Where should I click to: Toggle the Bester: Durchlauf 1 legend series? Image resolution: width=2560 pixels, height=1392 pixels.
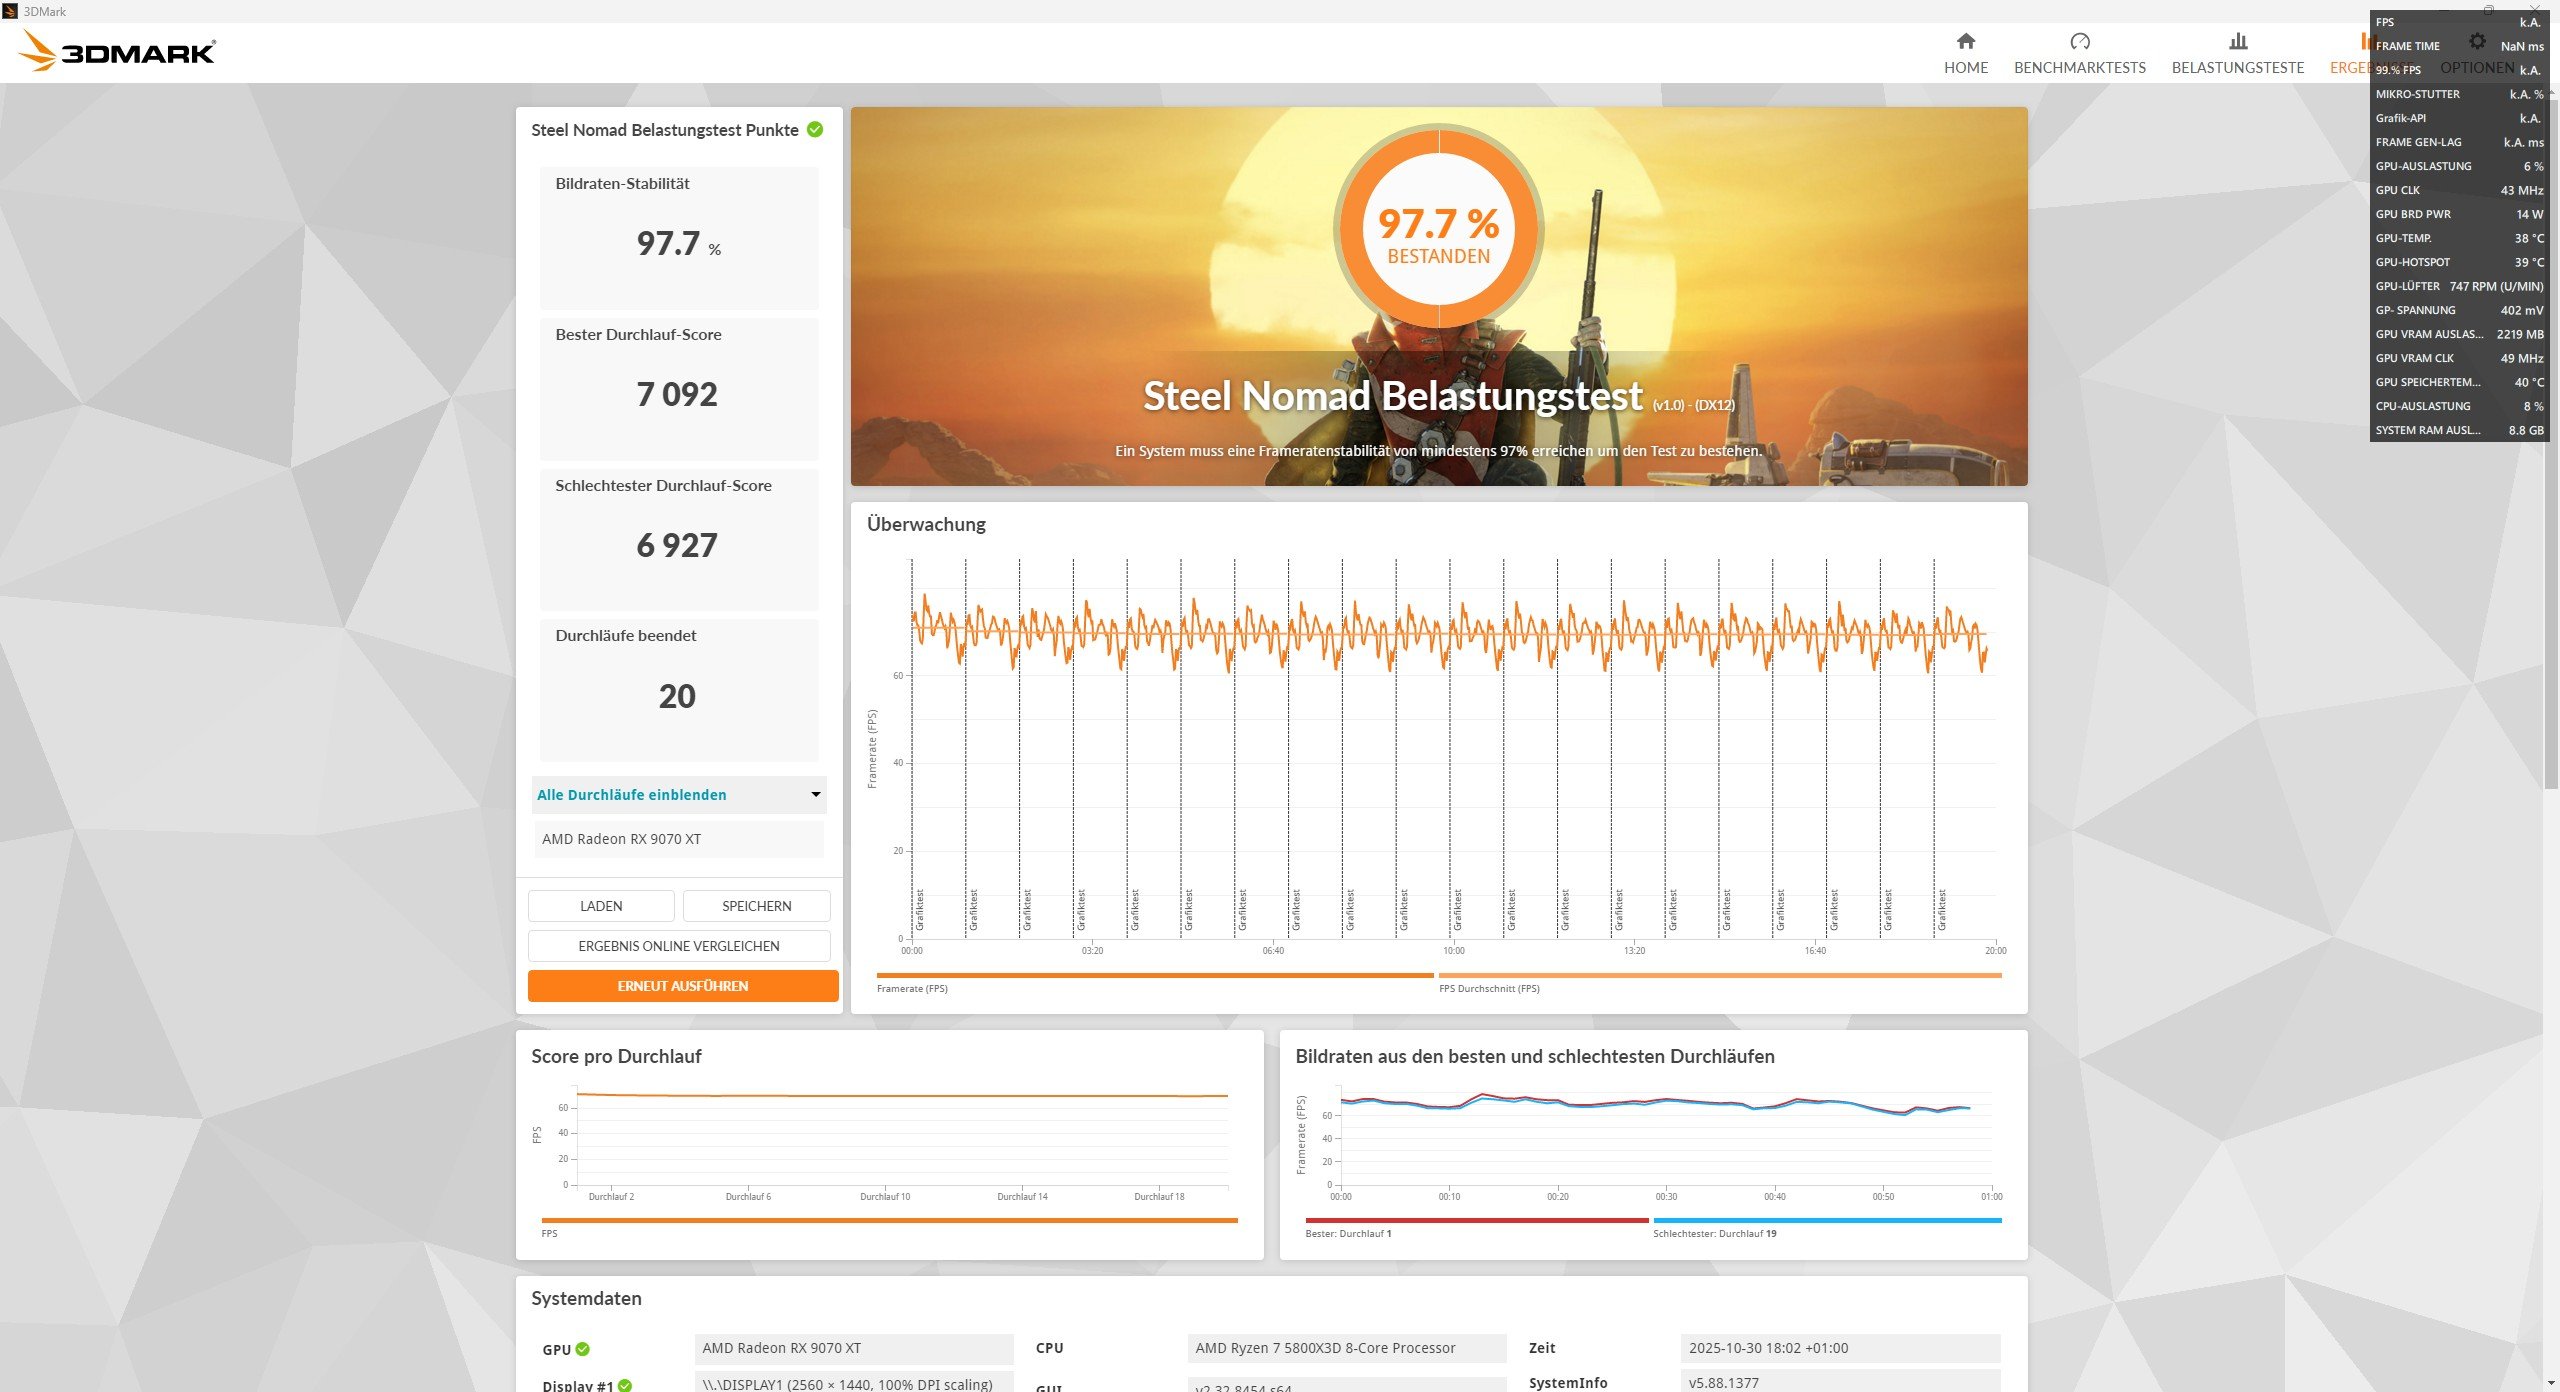click(1348, 1233)
